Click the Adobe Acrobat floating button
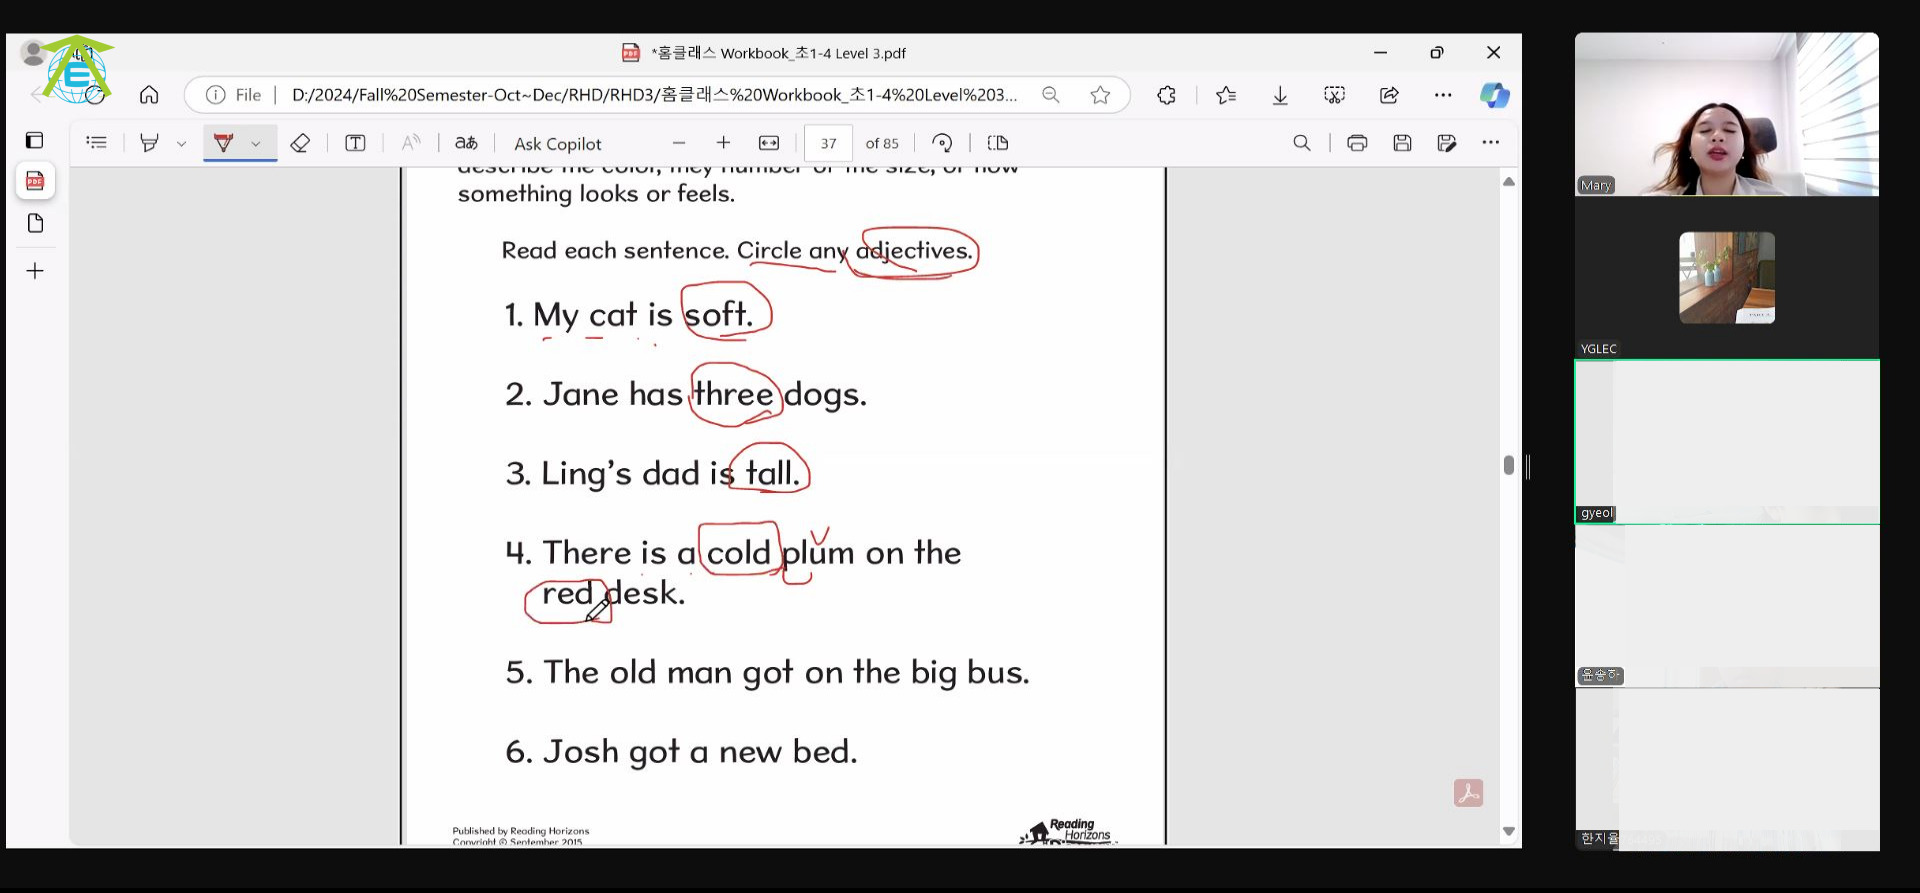The image size is (1920, 893). click(1468, 793)
